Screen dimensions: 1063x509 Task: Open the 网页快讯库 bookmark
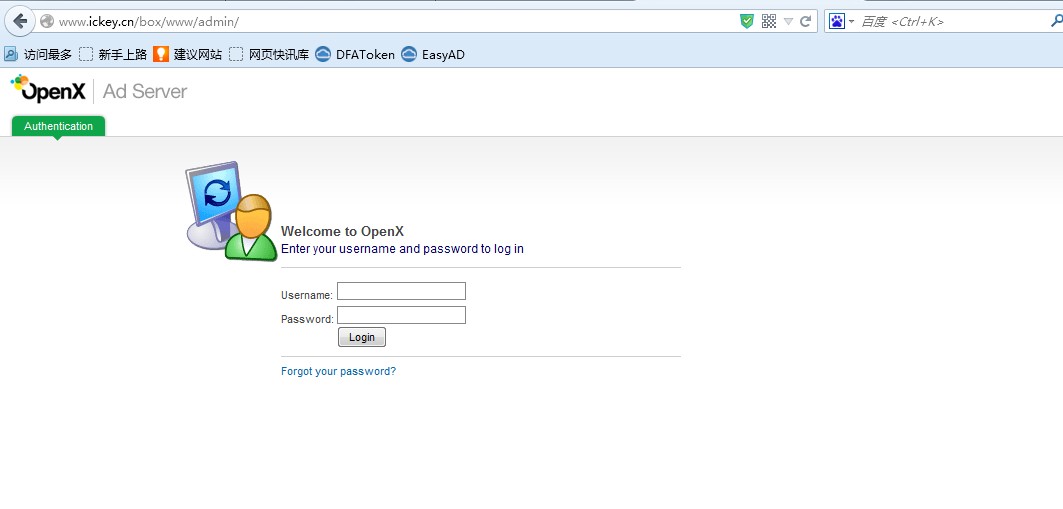pyautogui.click(x=269, y=55)
